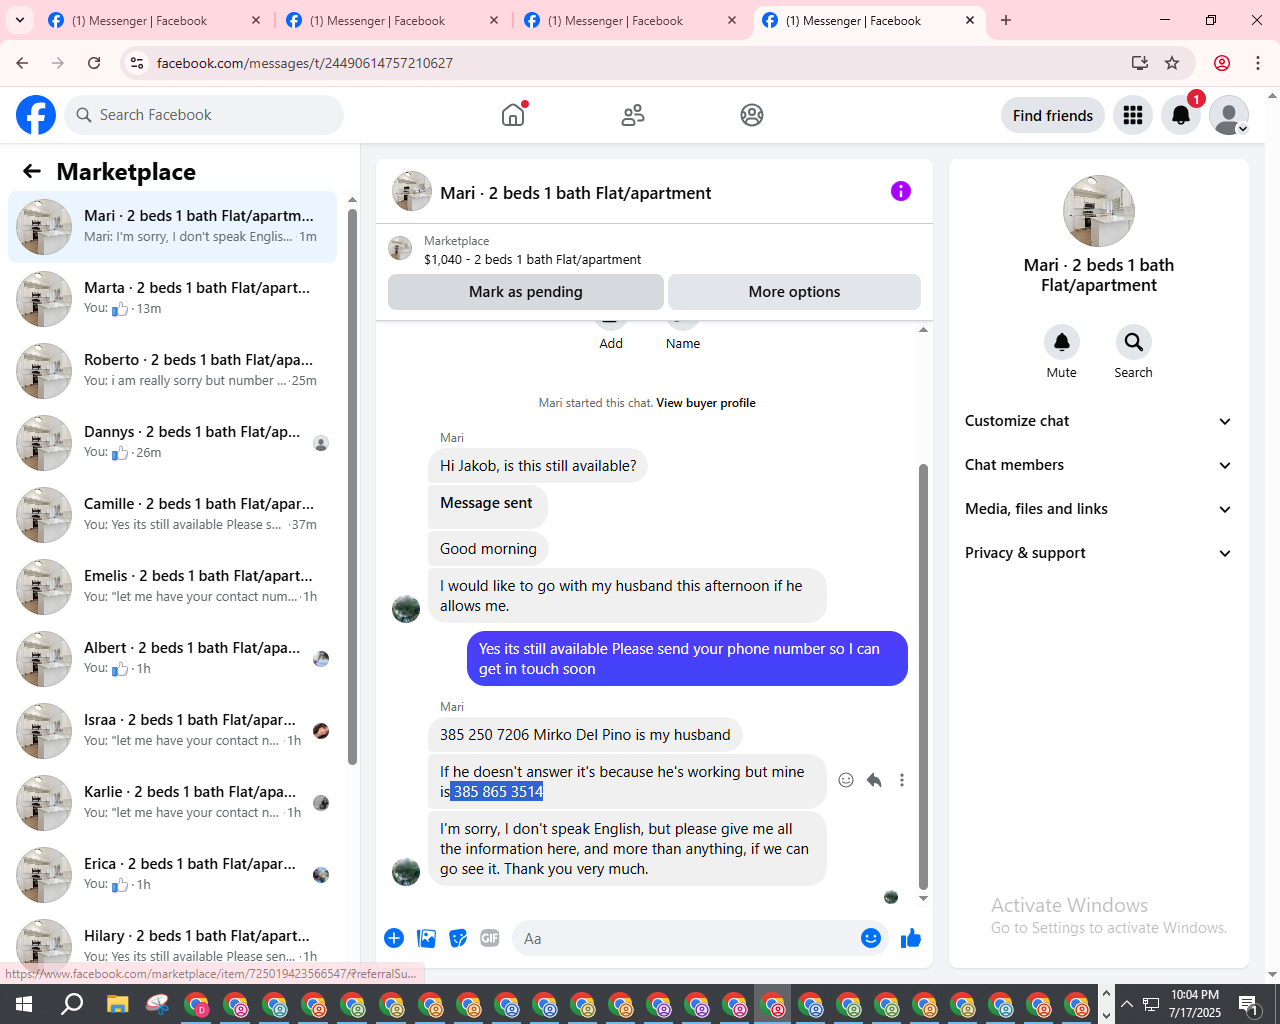Search in conversation using the magnifier icon
The image size is (1280, 1024).
(1134, 342)
